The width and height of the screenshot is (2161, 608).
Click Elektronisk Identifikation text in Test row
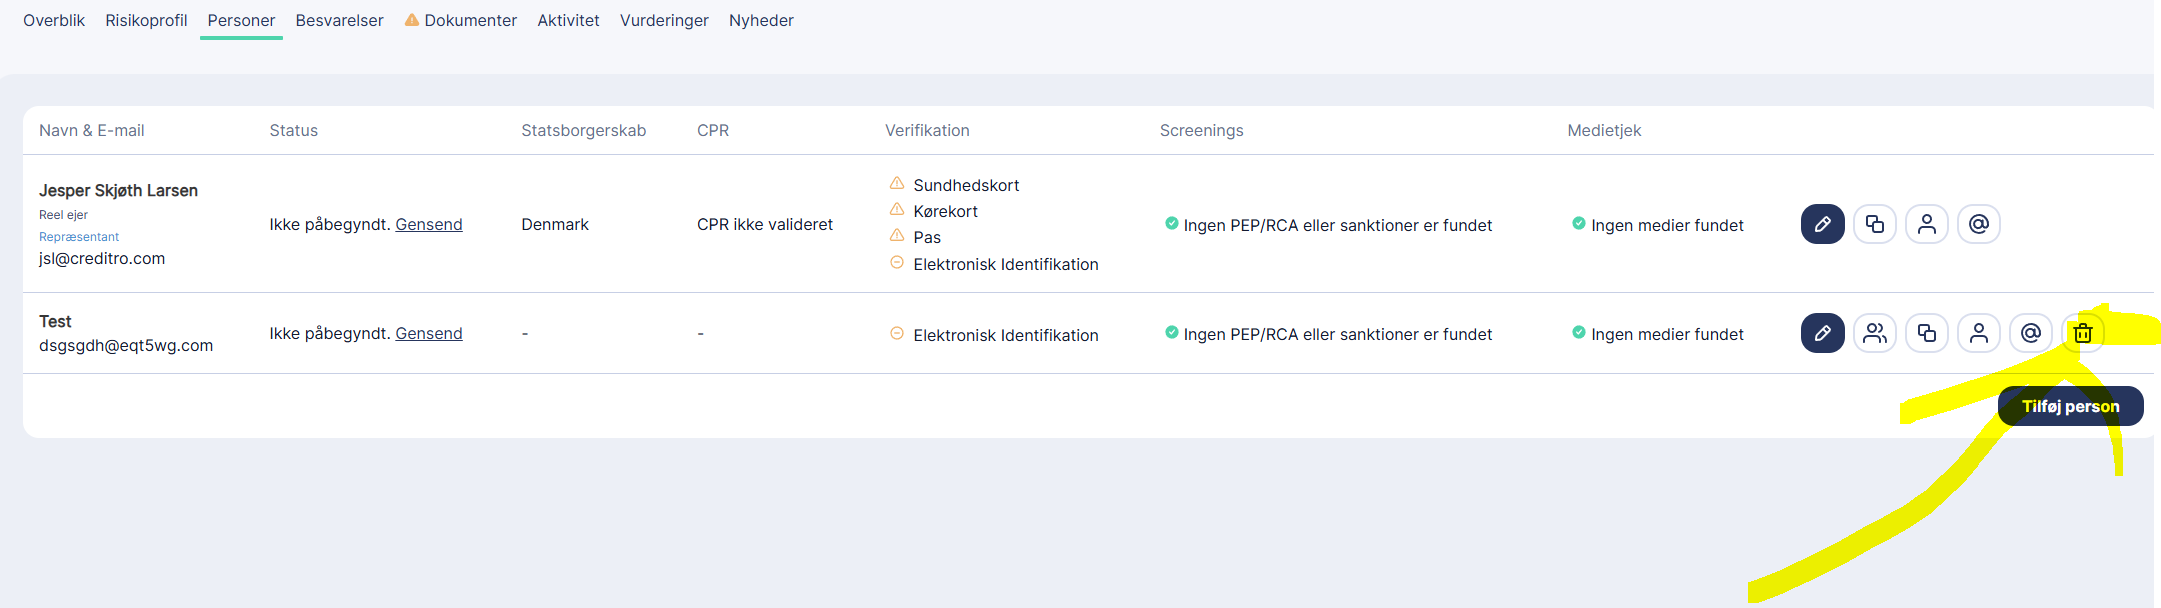point(1006,335)
